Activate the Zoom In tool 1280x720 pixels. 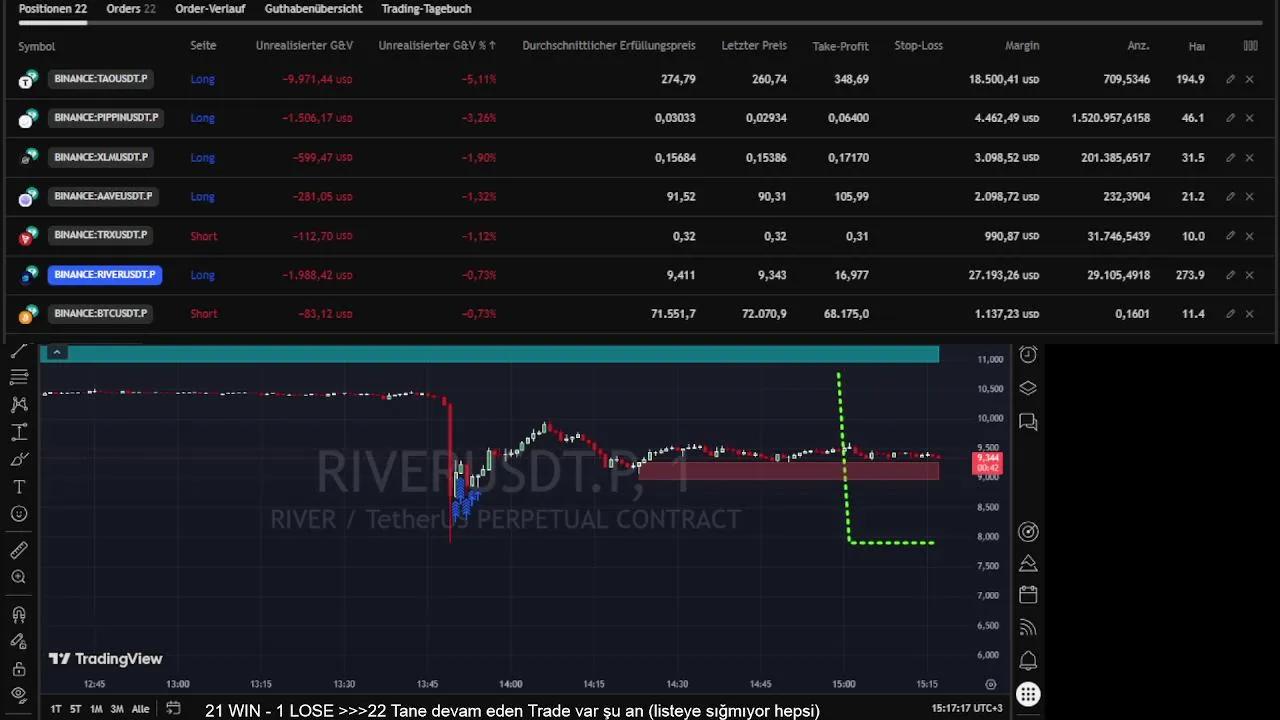pyautogui.click(x=19, y=577)
